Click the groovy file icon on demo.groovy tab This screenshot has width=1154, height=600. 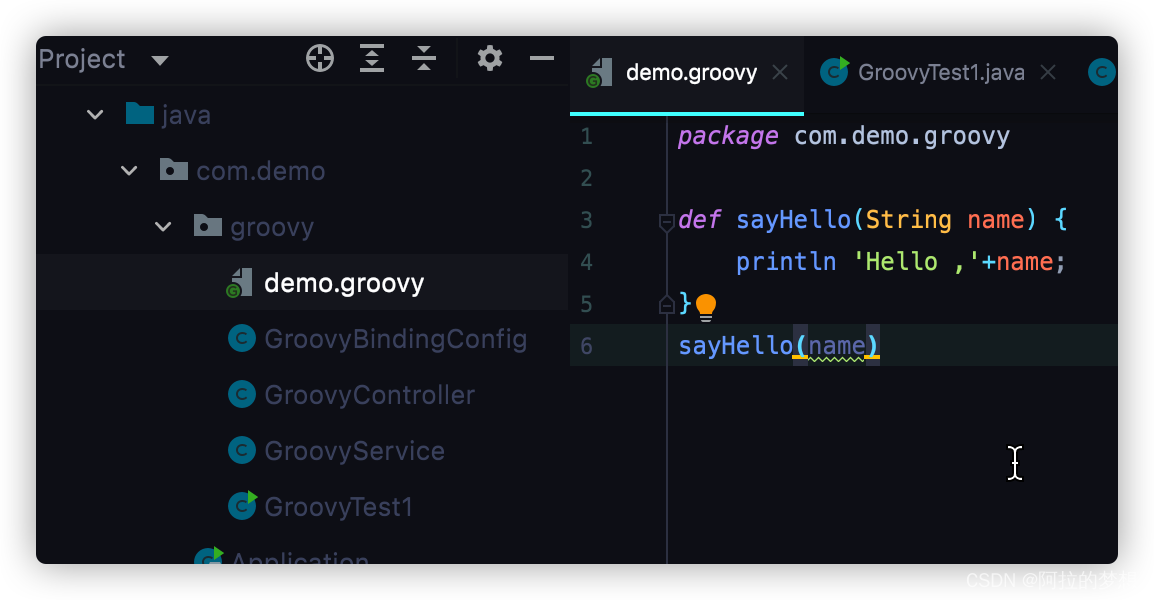pos(600,73)
